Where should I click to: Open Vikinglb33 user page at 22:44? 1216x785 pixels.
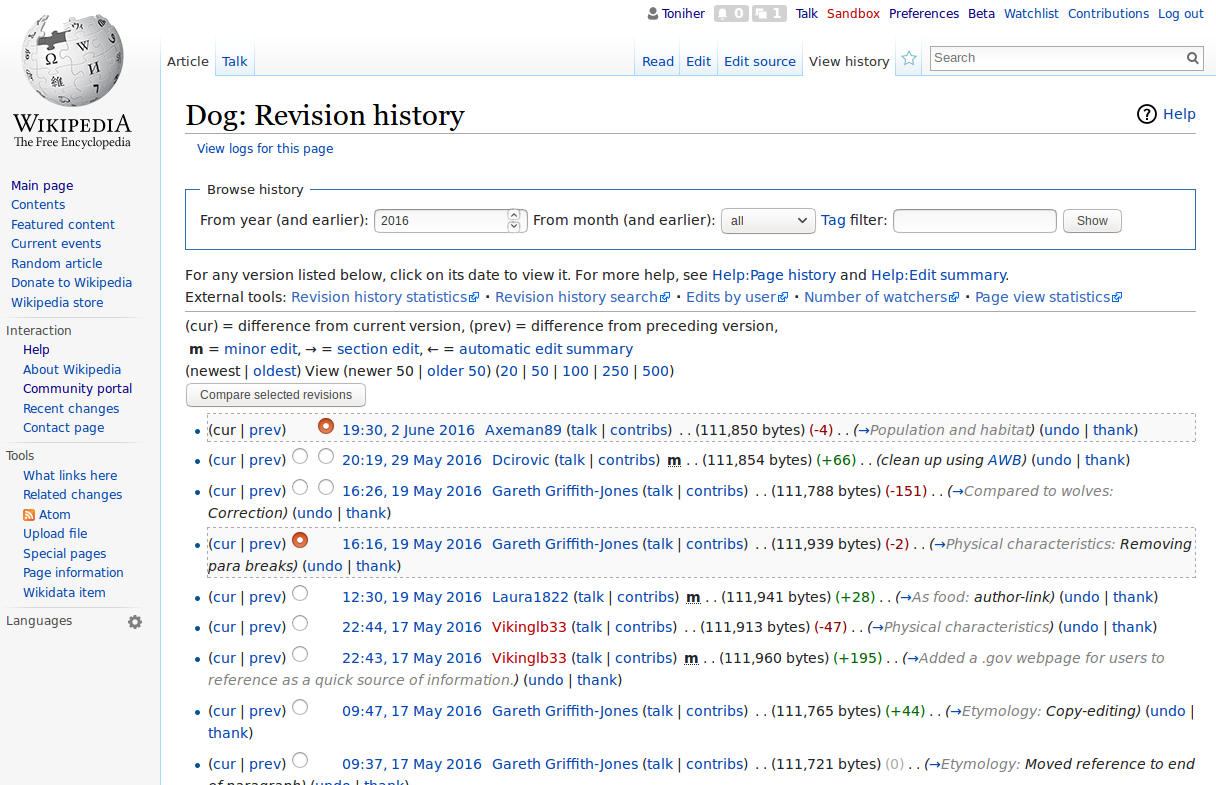click(x=529, y=627)
